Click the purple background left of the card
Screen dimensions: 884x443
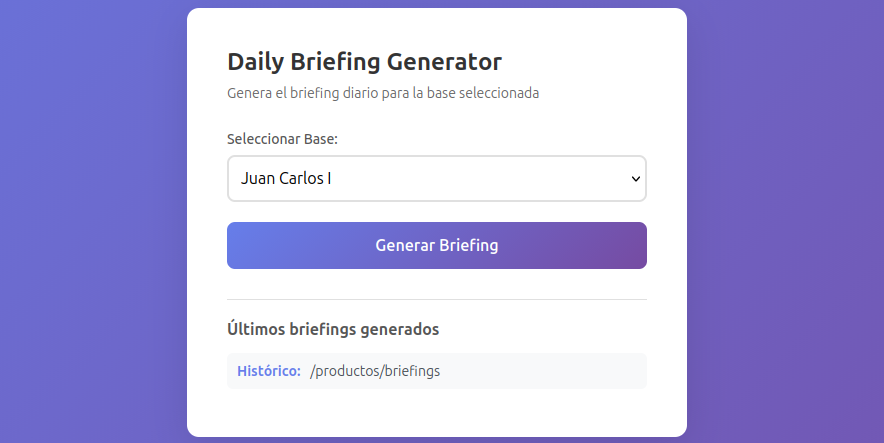[x=90, y=220]
